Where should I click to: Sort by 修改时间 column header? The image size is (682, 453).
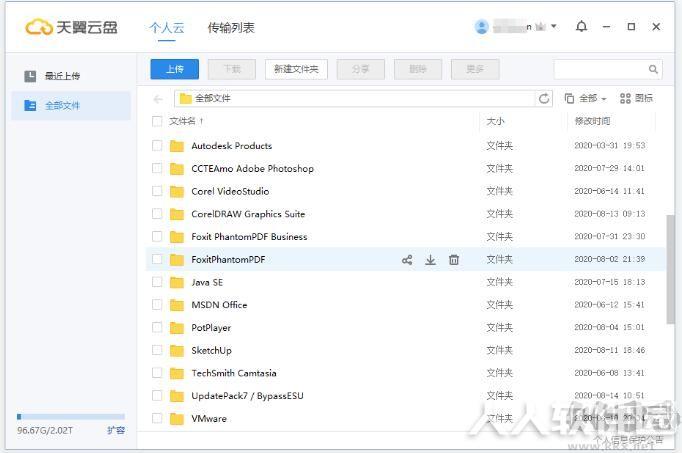tap(592, 121)
